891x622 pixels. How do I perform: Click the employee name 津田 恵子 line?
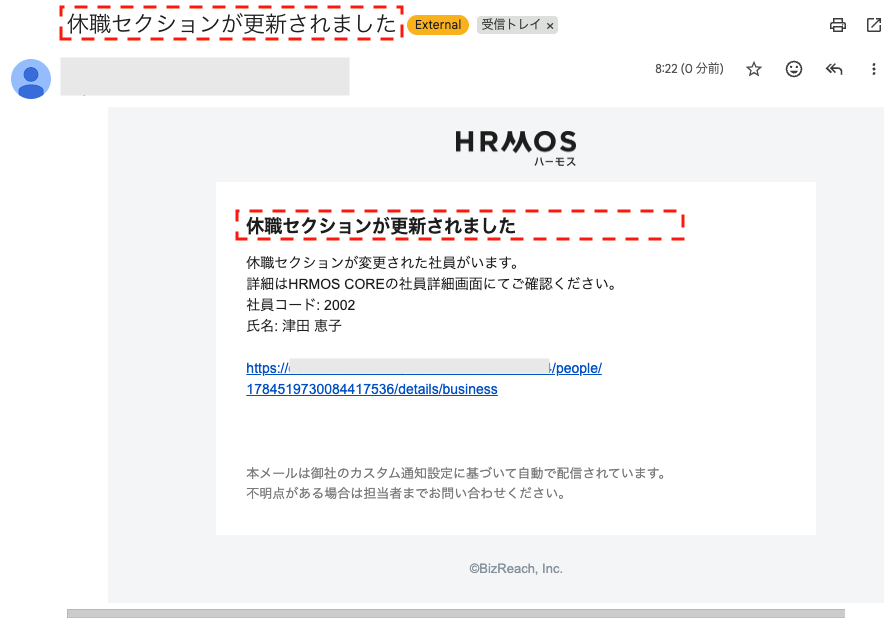coord(294,326)
